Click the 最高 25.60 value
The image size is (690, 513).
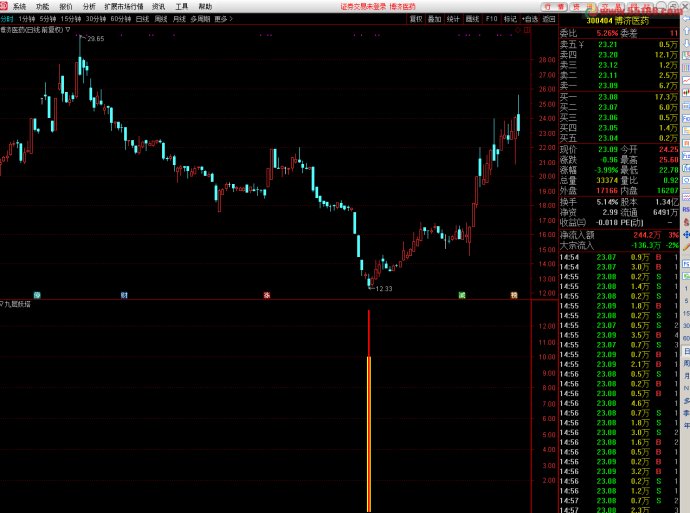(x=668, y=160)
